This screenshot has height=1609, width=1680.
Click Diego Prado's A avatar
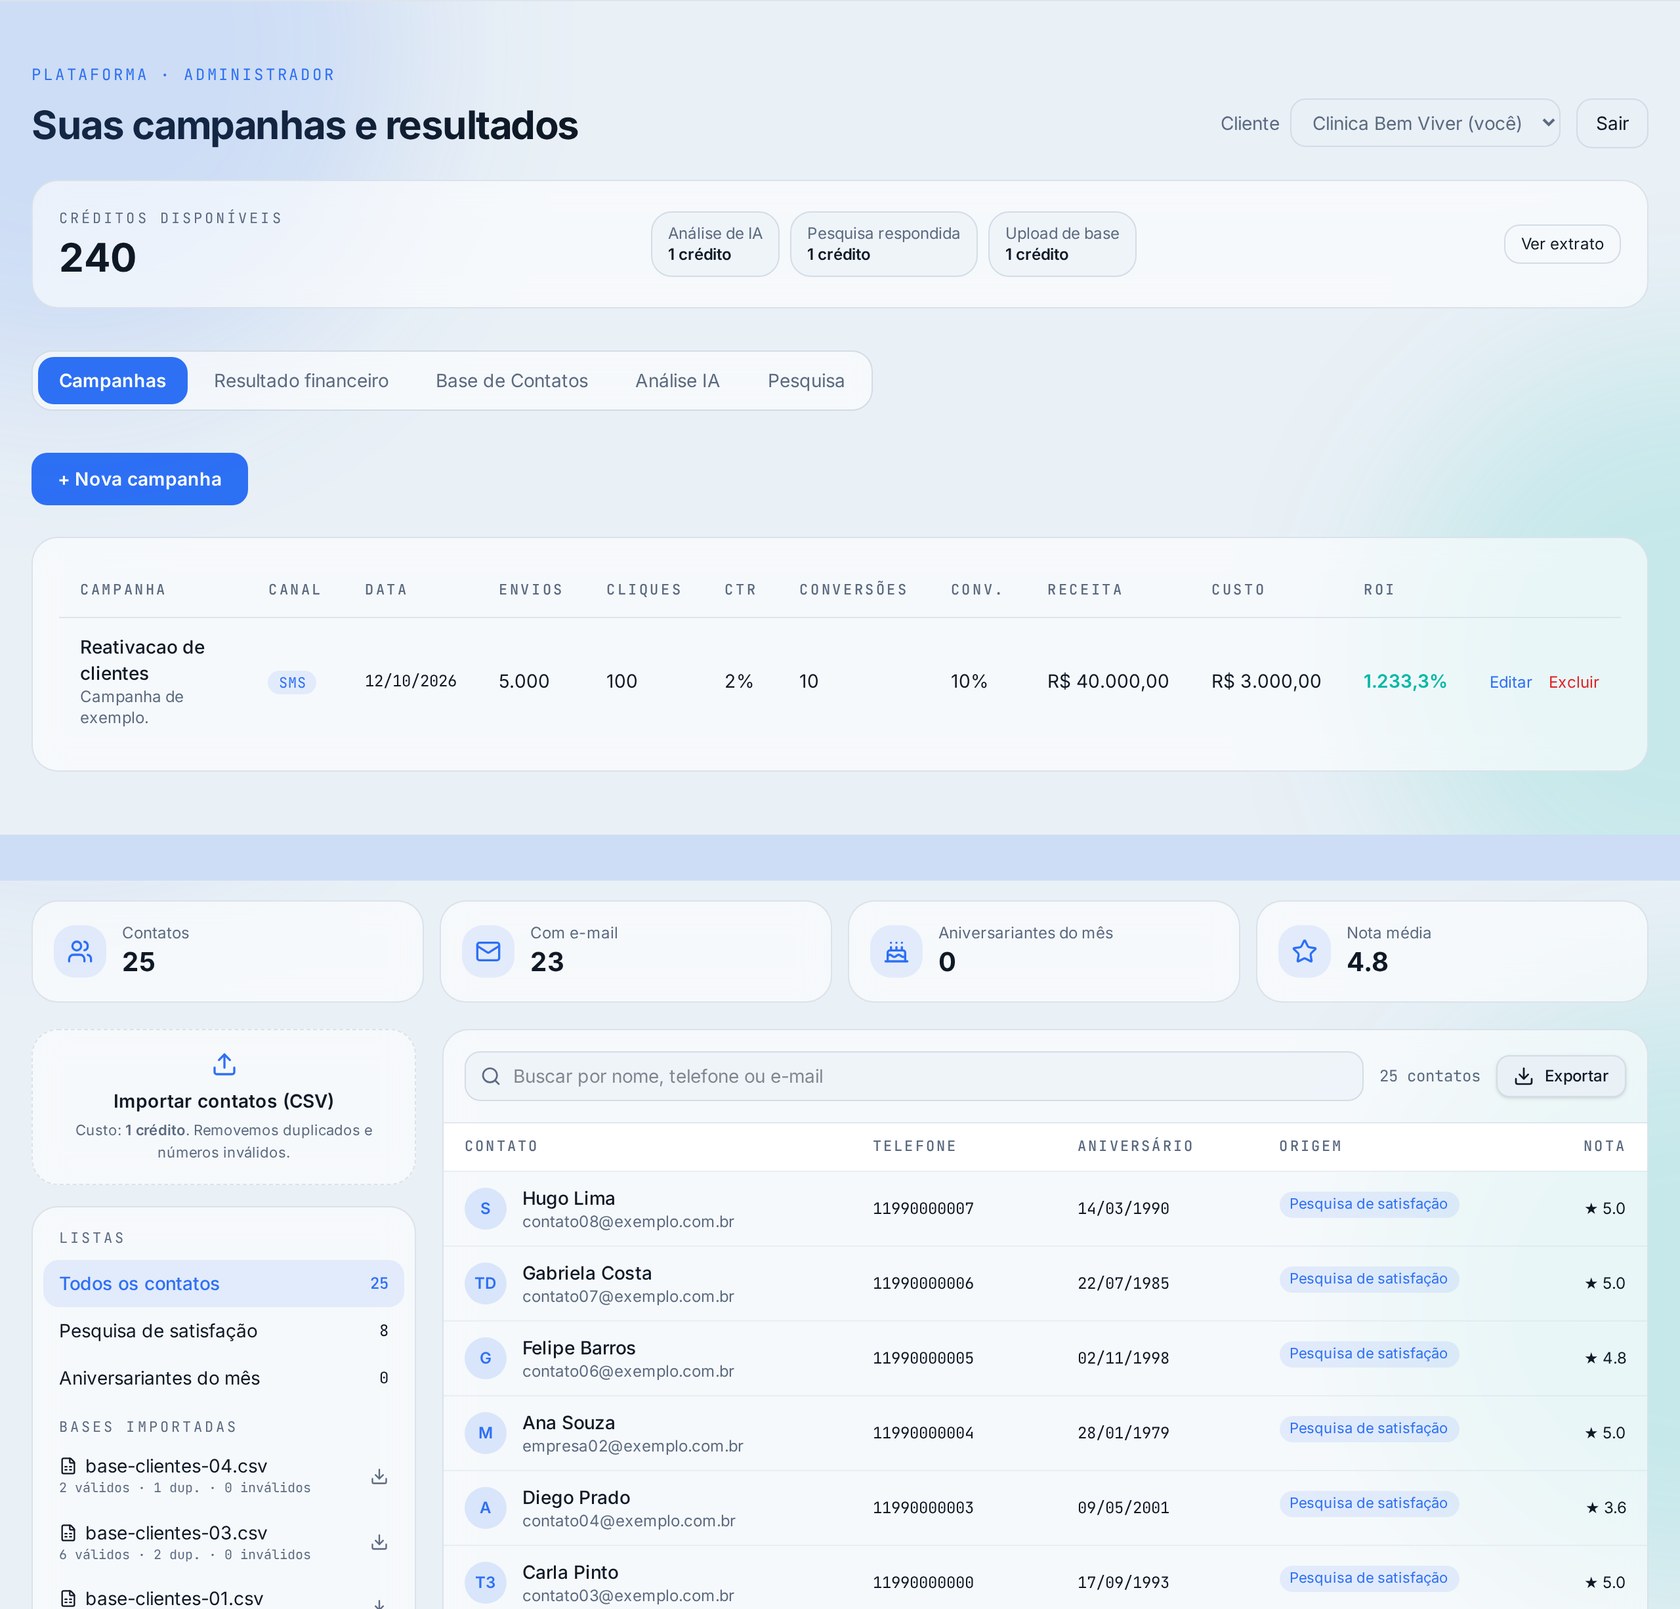pos(485,1507)
